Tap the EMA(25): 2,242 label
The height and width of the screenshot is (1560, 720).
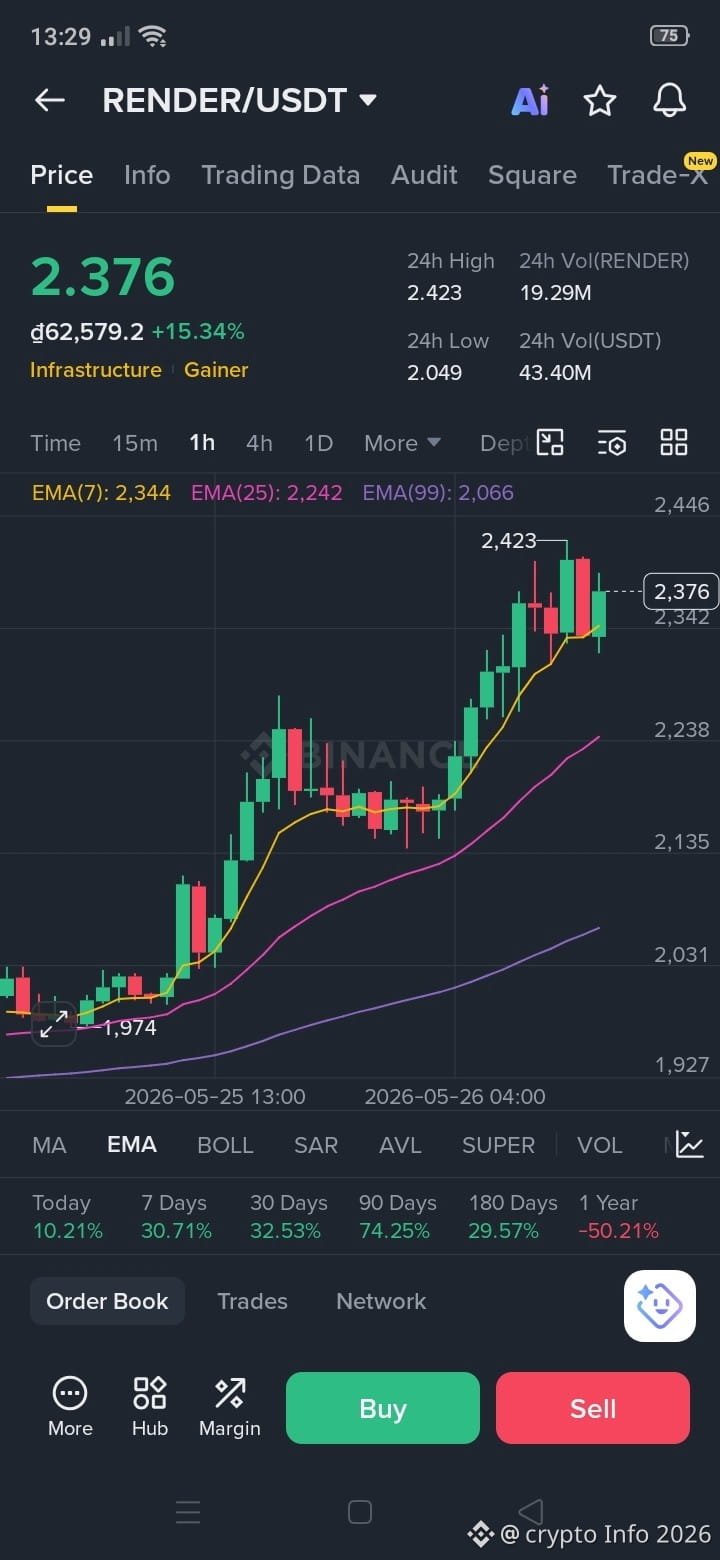coord(267,493)
